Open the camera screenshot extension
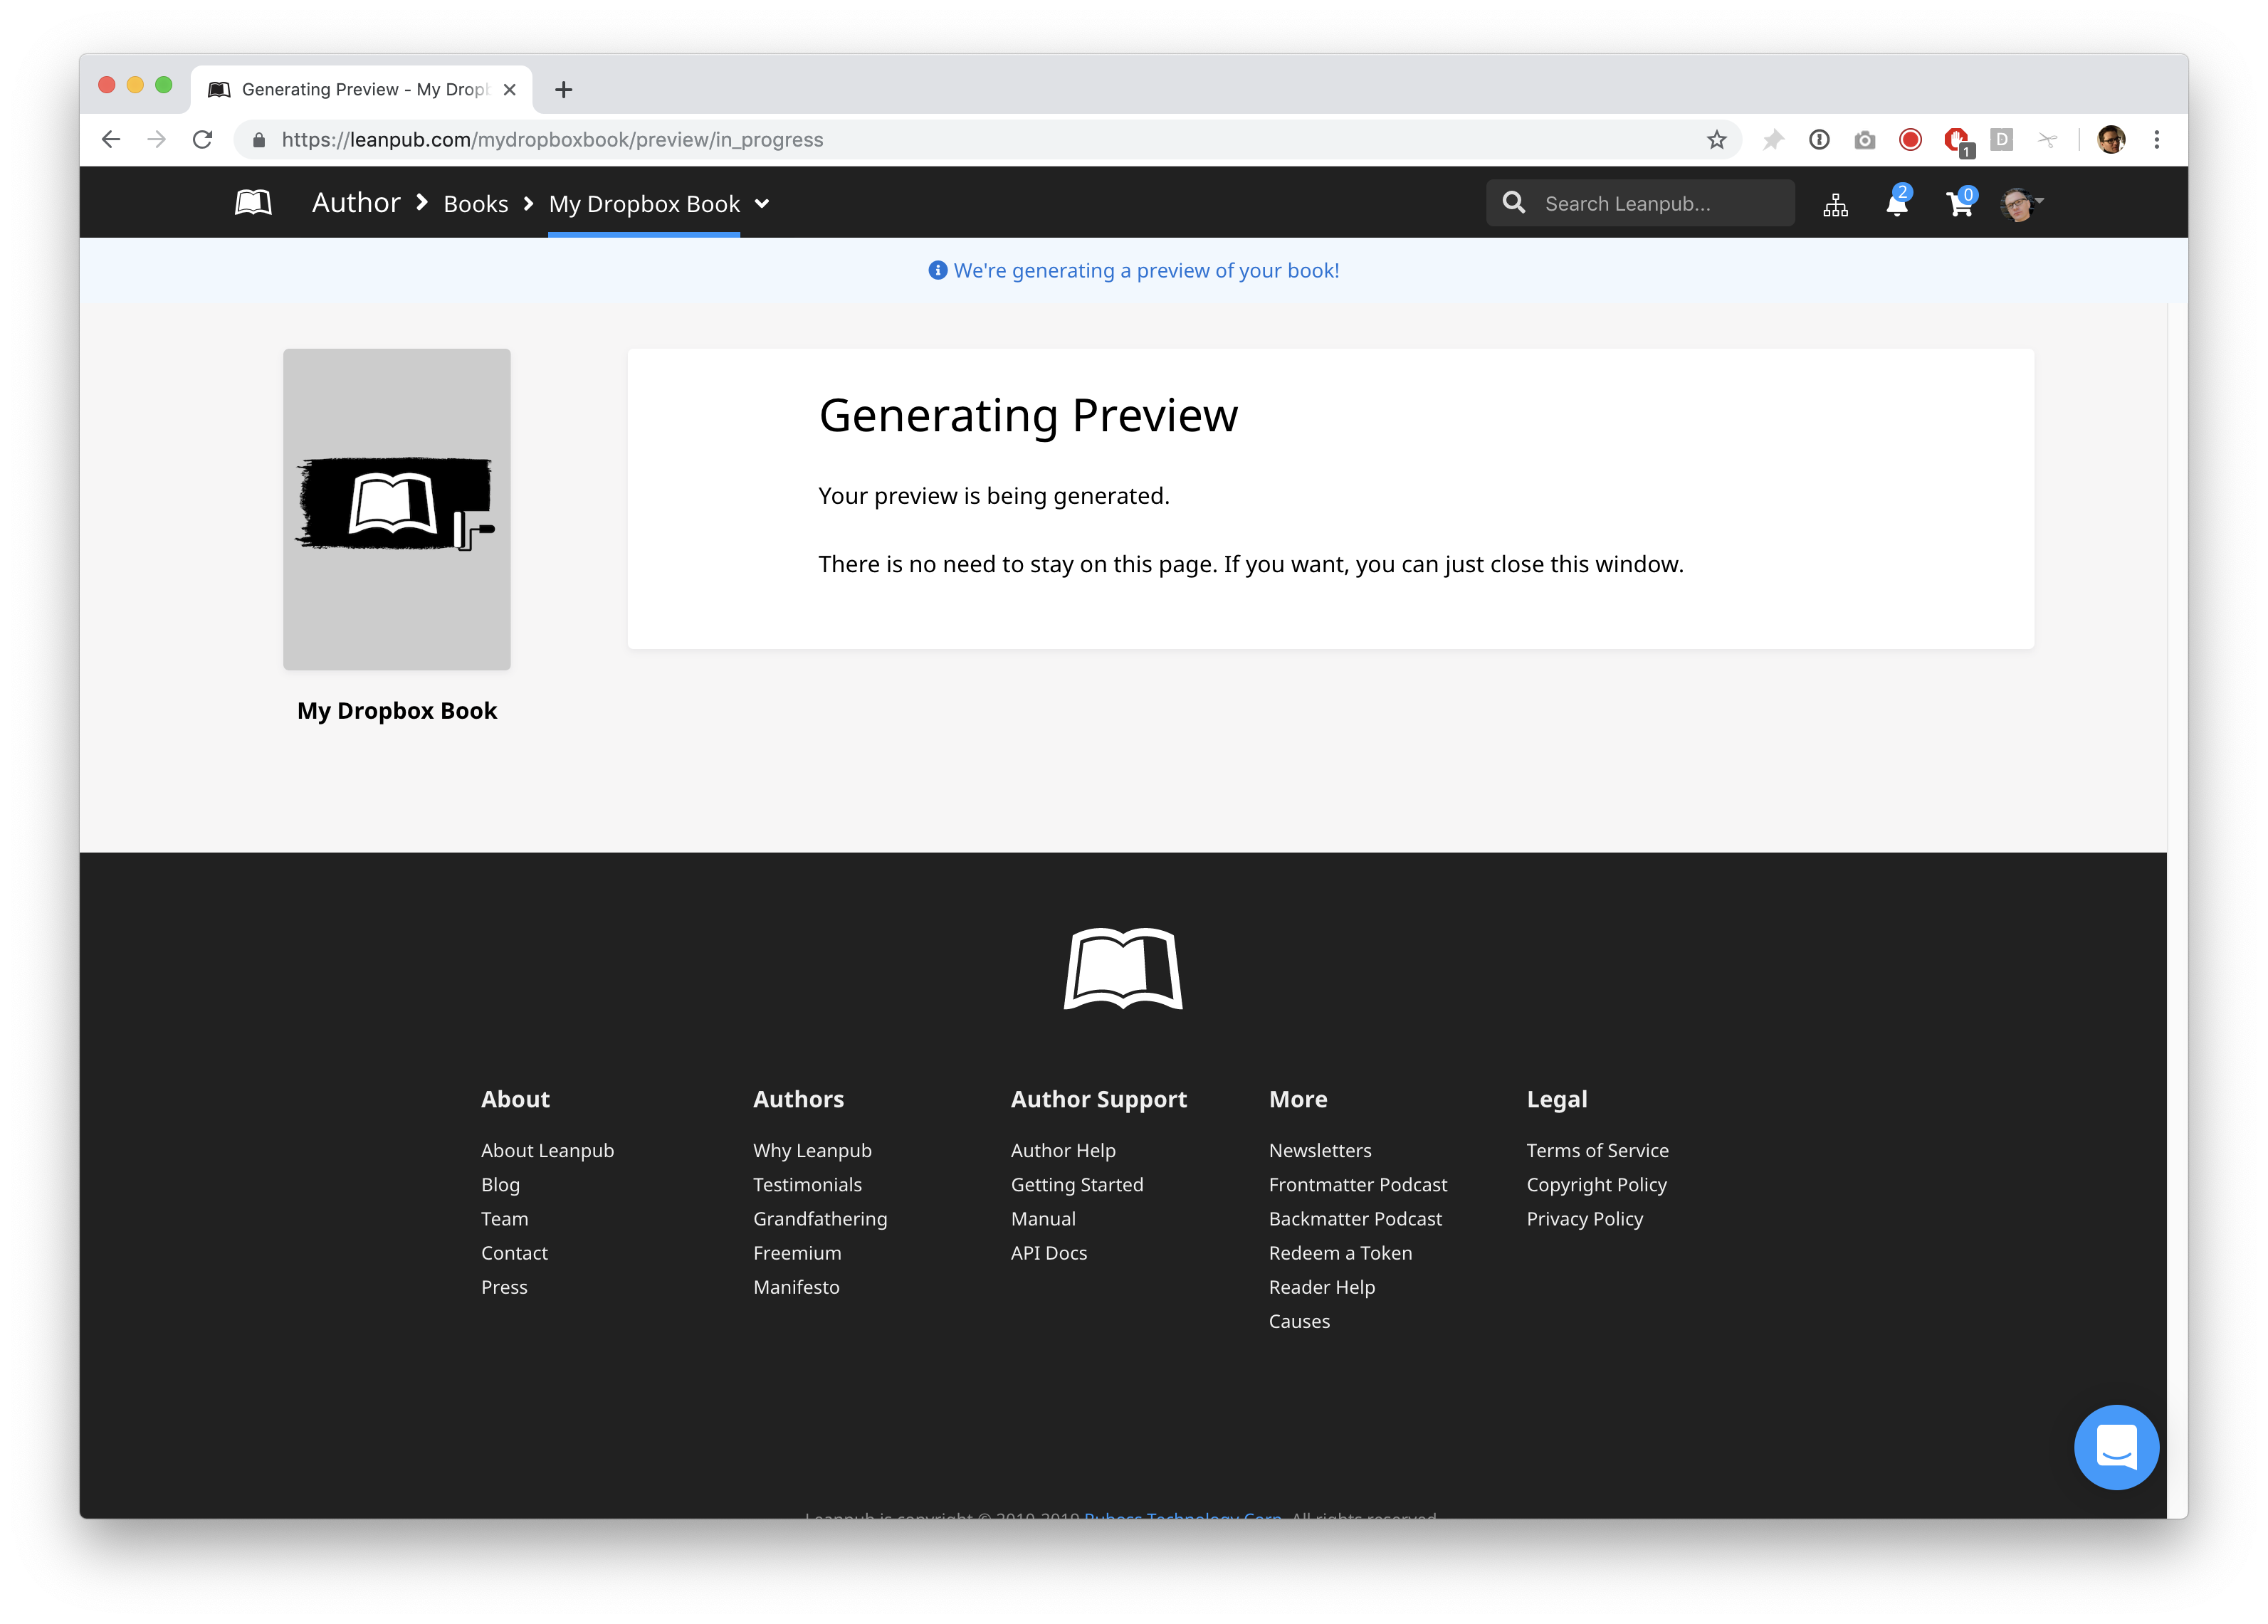The height and width of the screenshot is (1624, 2268). pyautogui.click(x=1864, y=140)
